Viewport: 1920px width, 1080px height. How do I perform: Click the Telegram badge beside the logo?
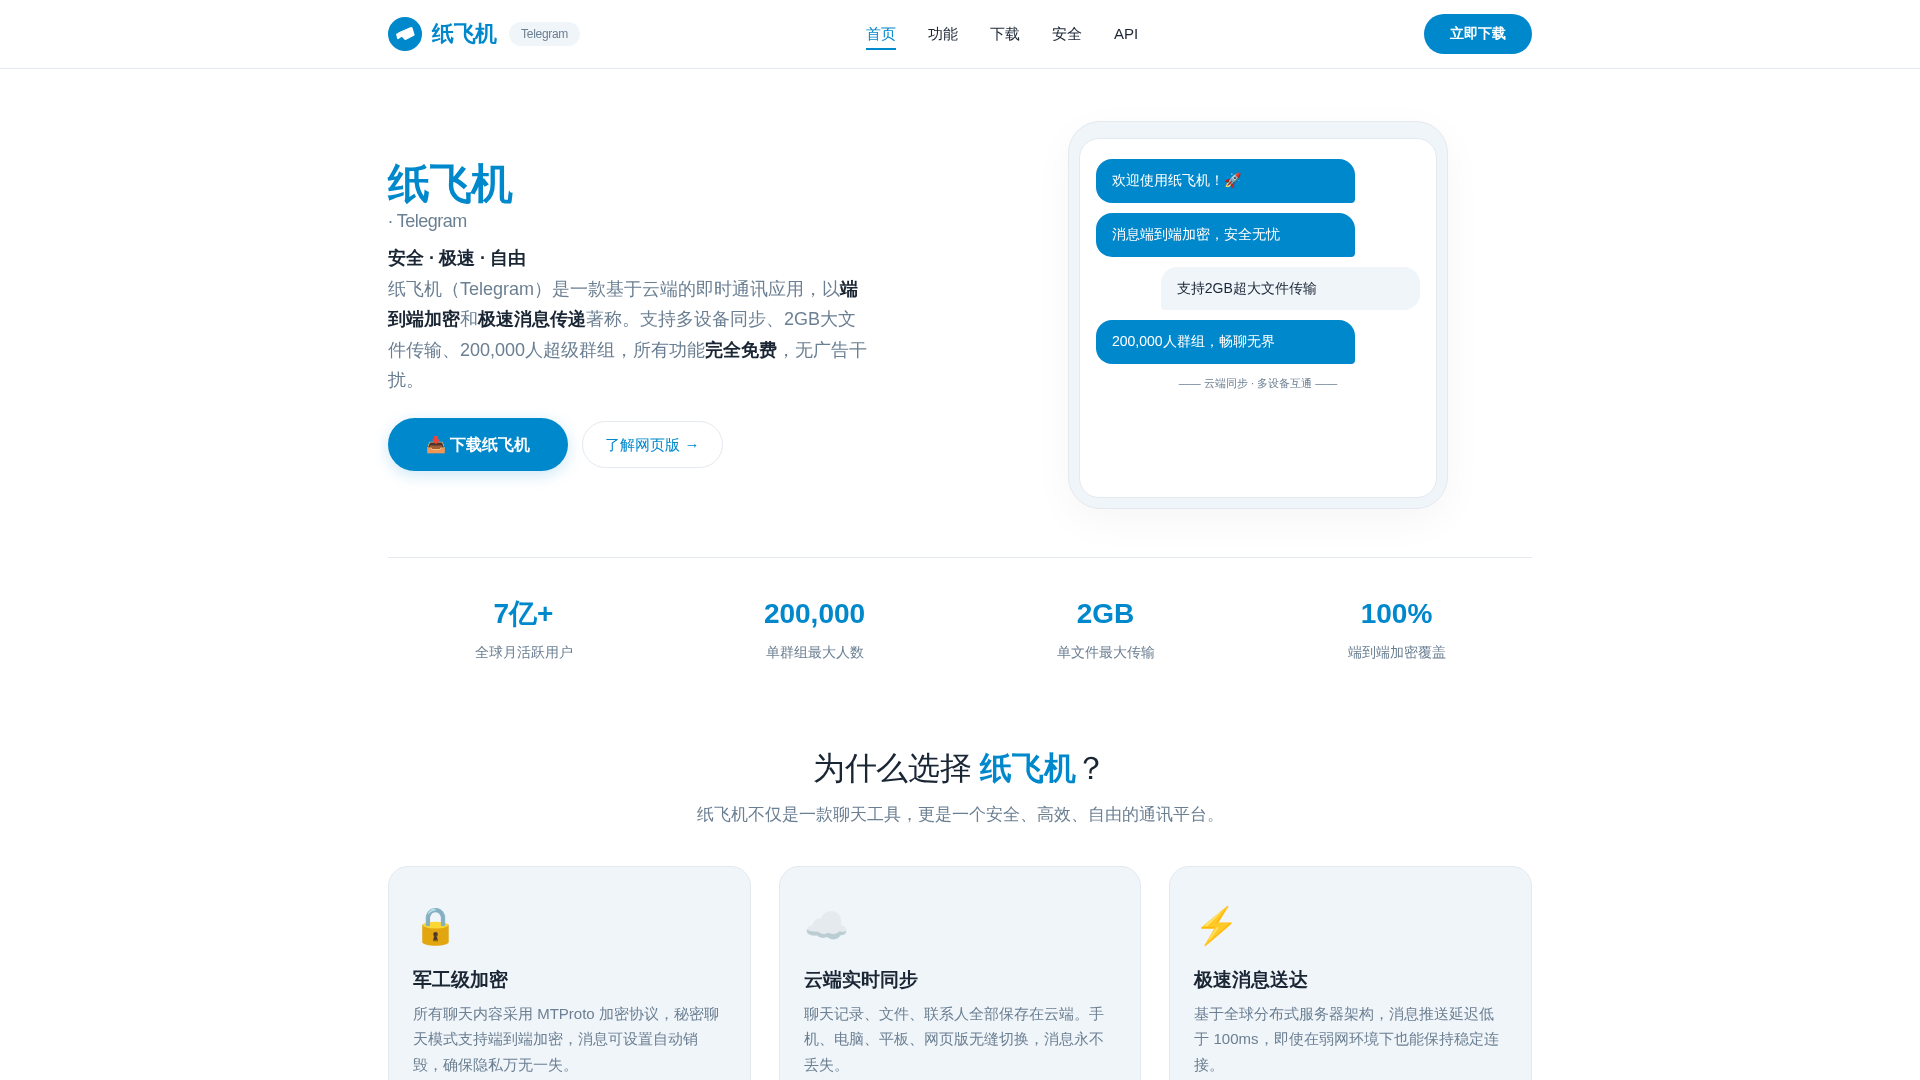click(544, 34)
